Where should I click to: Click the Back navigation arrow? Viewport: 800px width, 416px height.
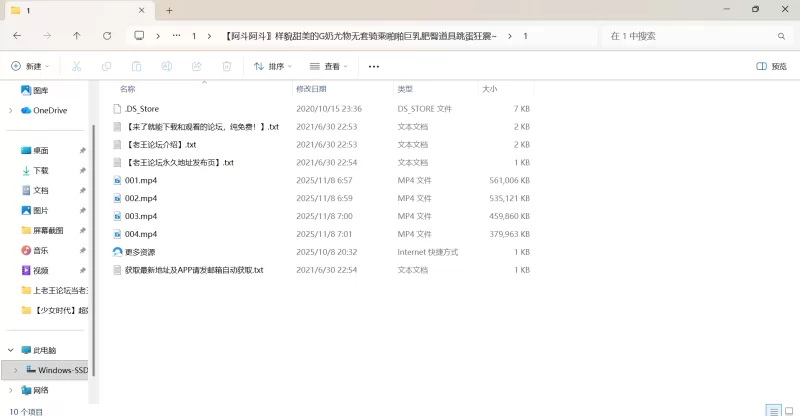(17, 36)
